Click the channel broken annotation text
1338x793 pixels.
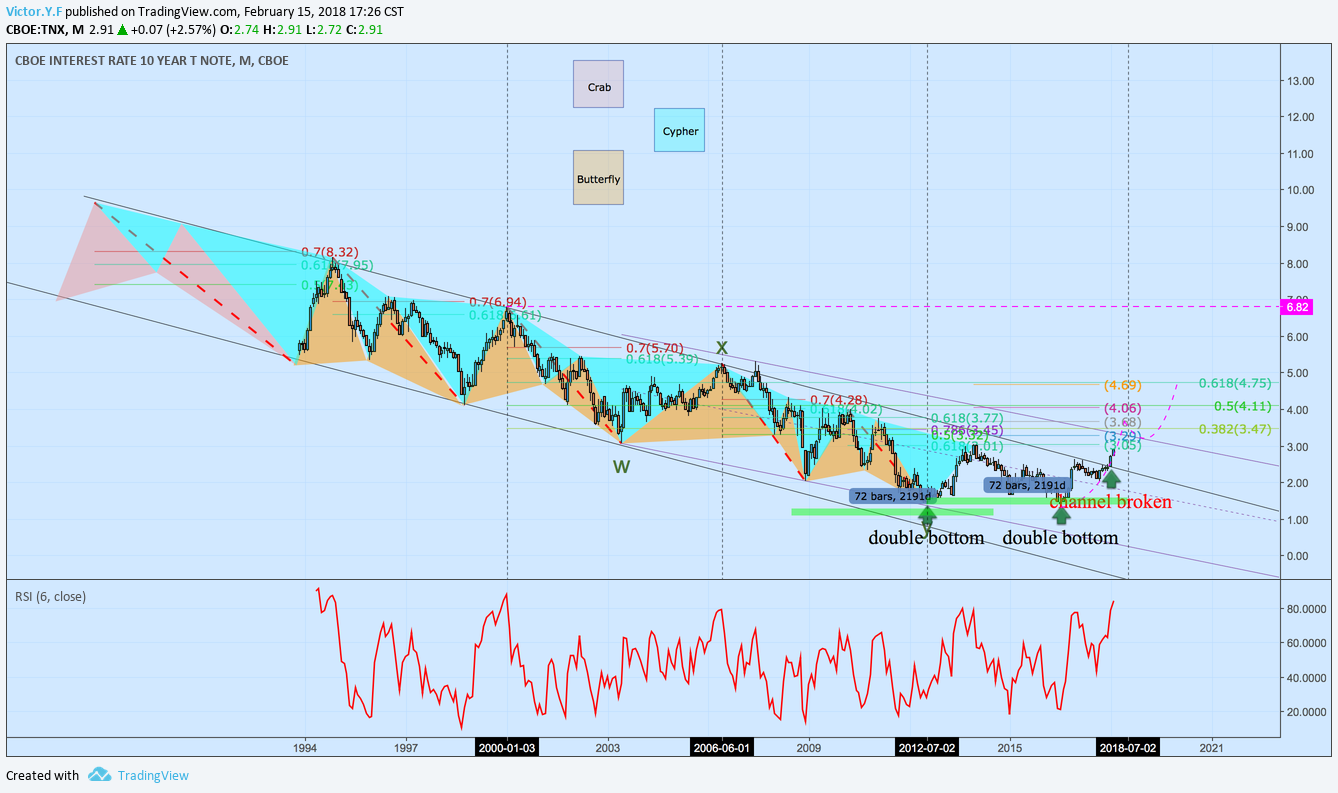[x=1110, y=502]
